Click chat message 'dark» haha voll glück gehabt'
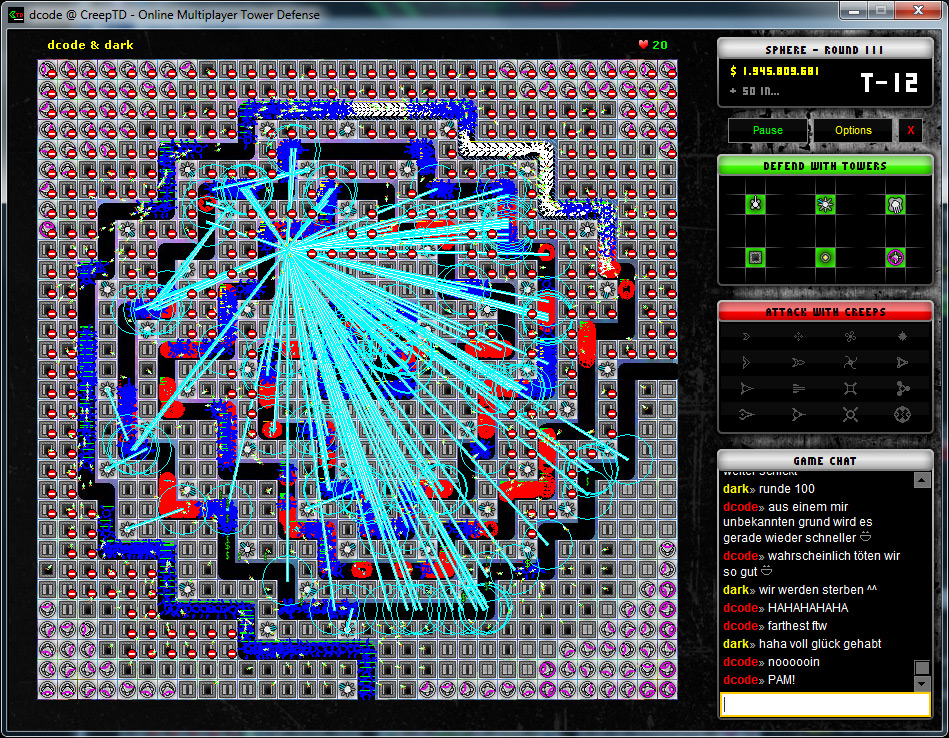949x738 pixels. [802, 644]
